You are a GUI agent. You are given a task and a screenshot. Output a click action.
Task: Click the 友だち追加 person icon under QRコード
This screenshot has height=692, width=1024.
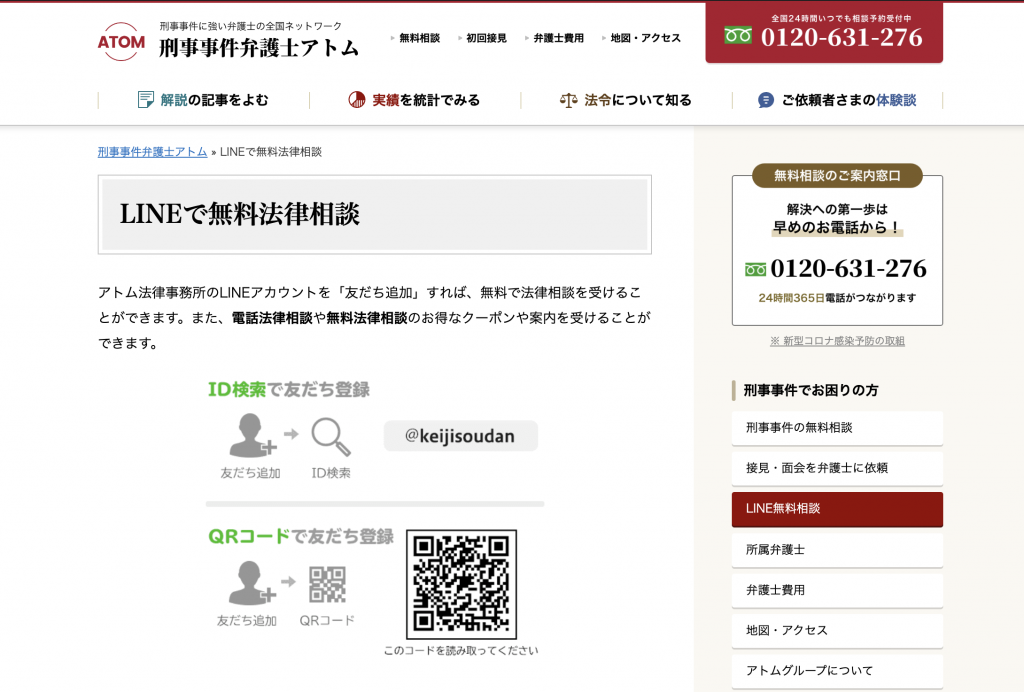[251, 583]
